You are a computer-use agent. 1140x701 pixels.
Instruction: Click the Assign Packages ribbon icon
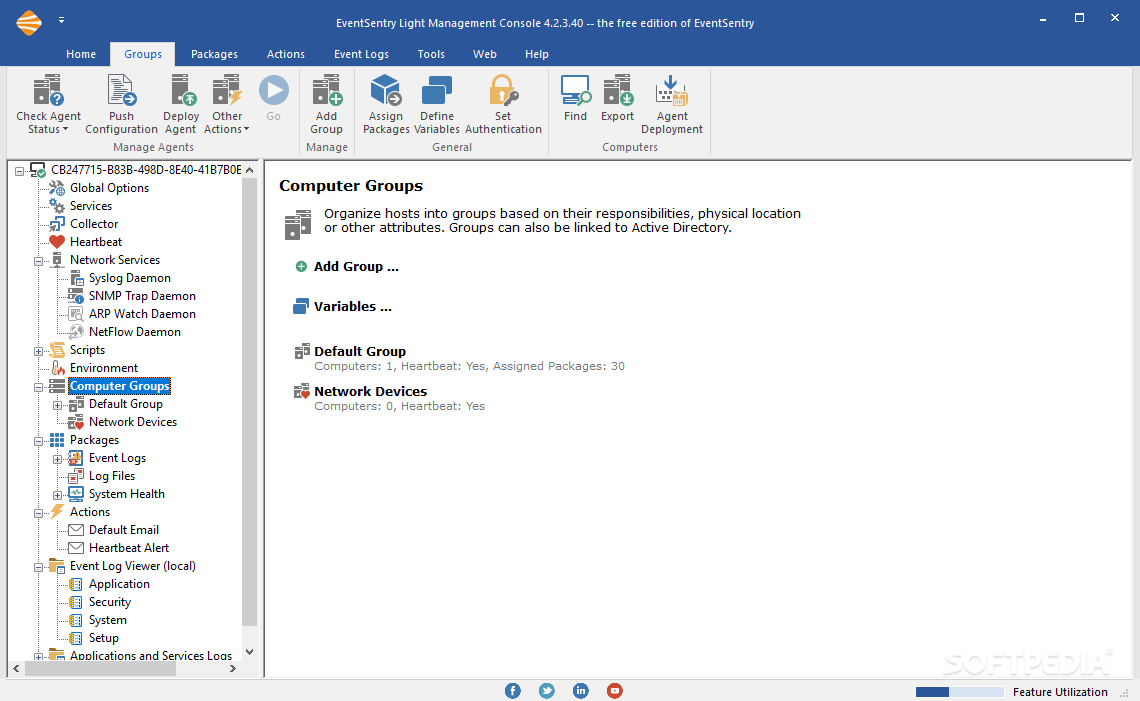[x=386, y=91]
